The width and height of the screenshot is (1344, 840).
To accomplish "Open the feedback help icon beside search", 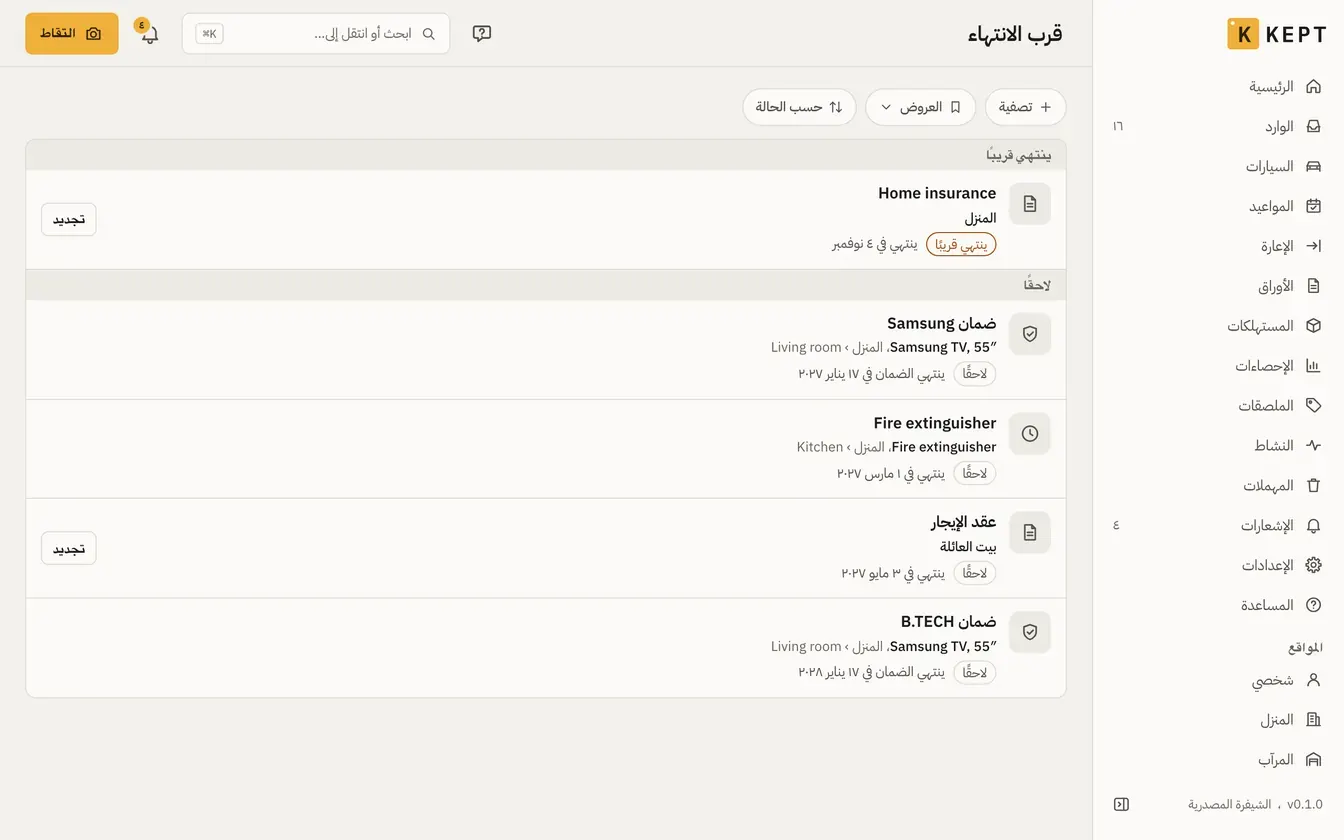I will point(482,34).
